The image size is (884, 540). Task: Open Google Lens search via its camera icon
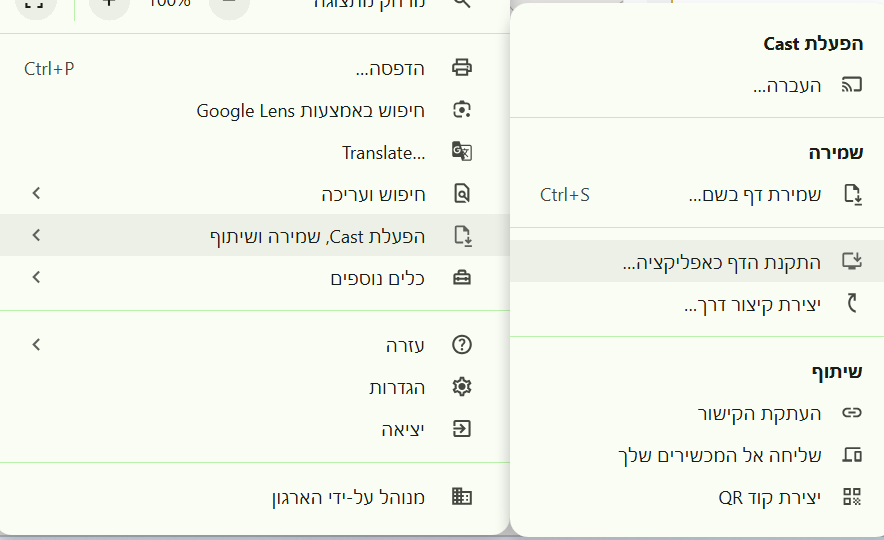[x=462, y=109]
